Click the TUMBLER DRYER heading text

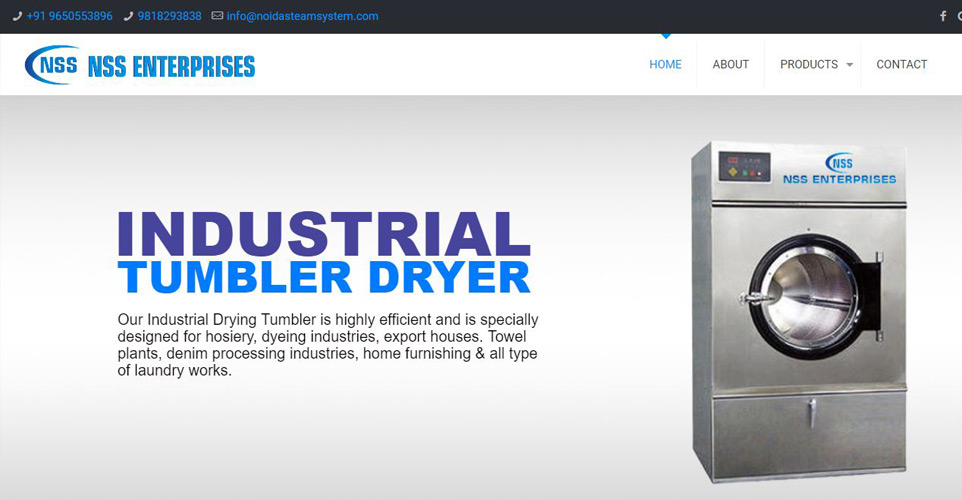[324, 277]
